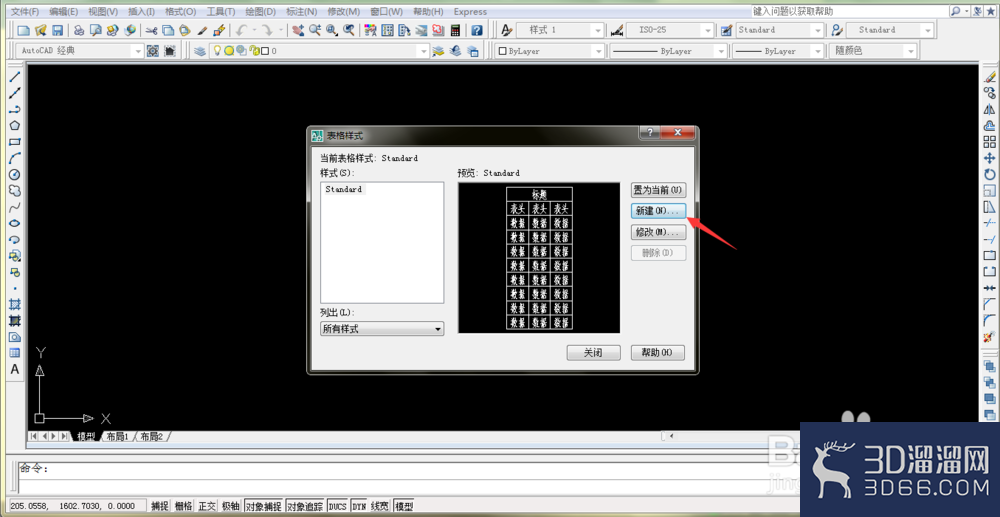The height and width of the screenshot is (517, 1000).
Task: Select the Spline draw tool
Action: (x=15, y=207)
